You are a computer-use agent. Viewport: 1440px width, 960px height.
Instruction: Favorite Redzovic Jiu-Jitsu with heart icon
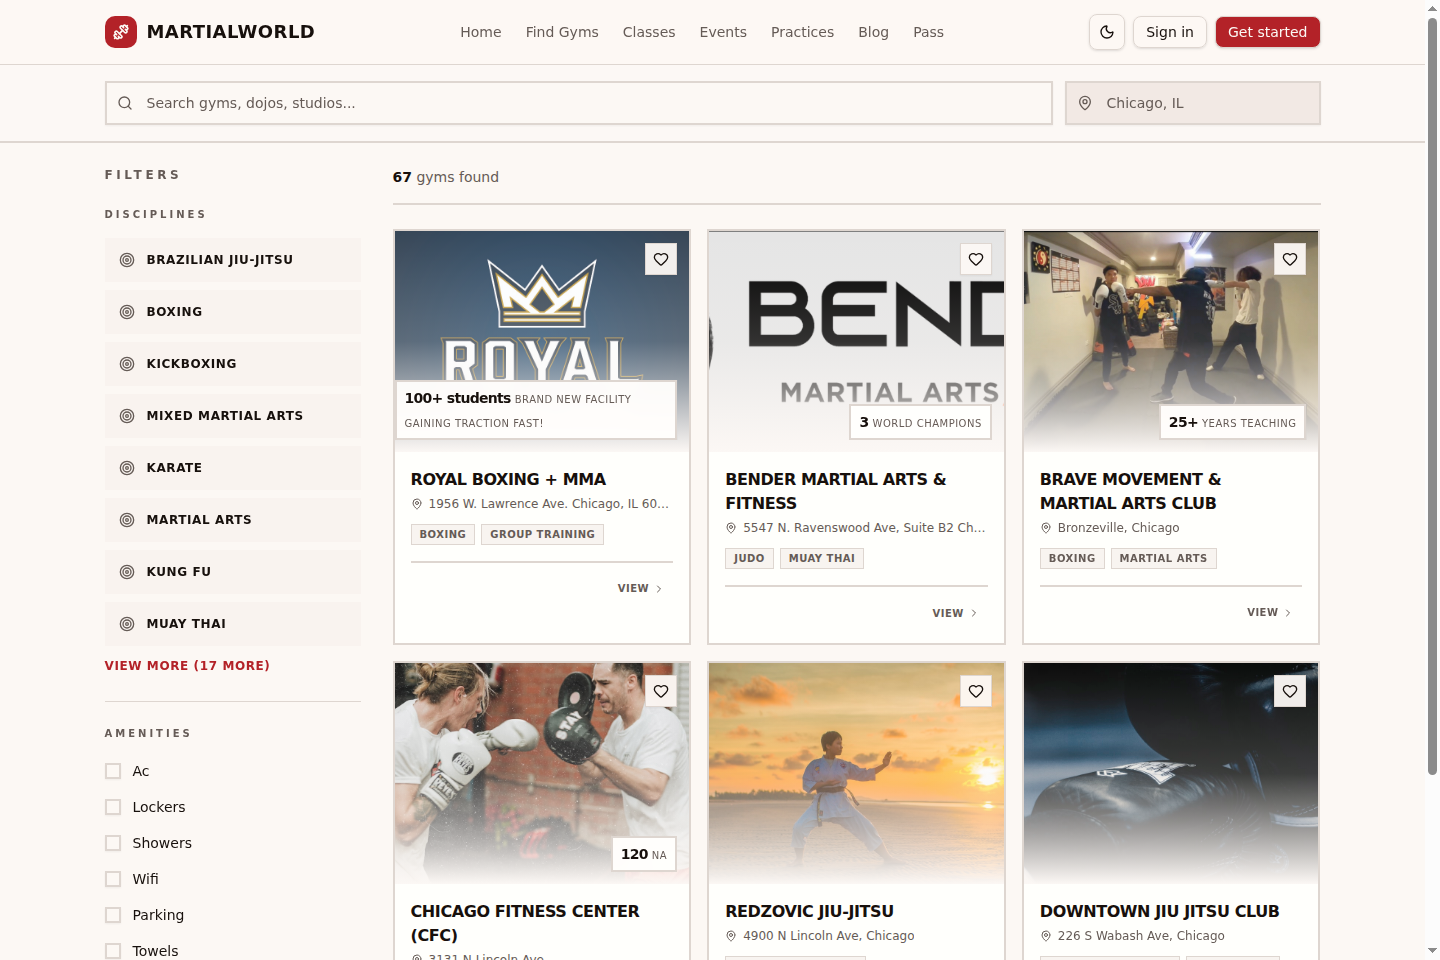(x=976, y=691)
